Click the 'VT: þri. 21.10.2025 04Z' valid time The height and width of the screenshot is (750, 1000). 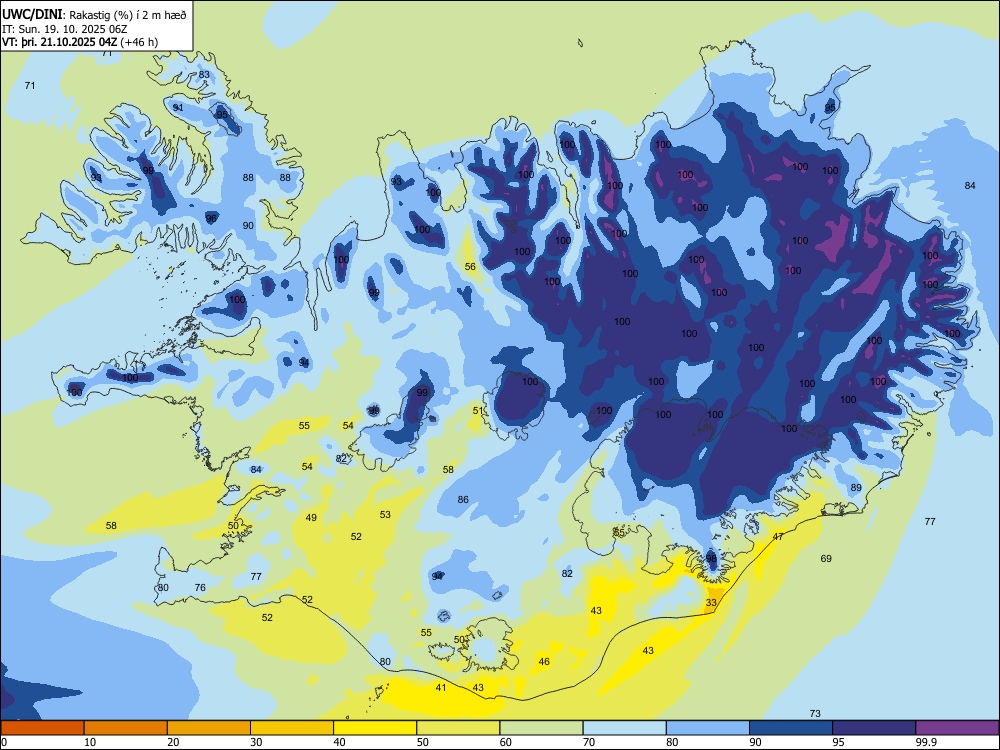click(59, 42)
